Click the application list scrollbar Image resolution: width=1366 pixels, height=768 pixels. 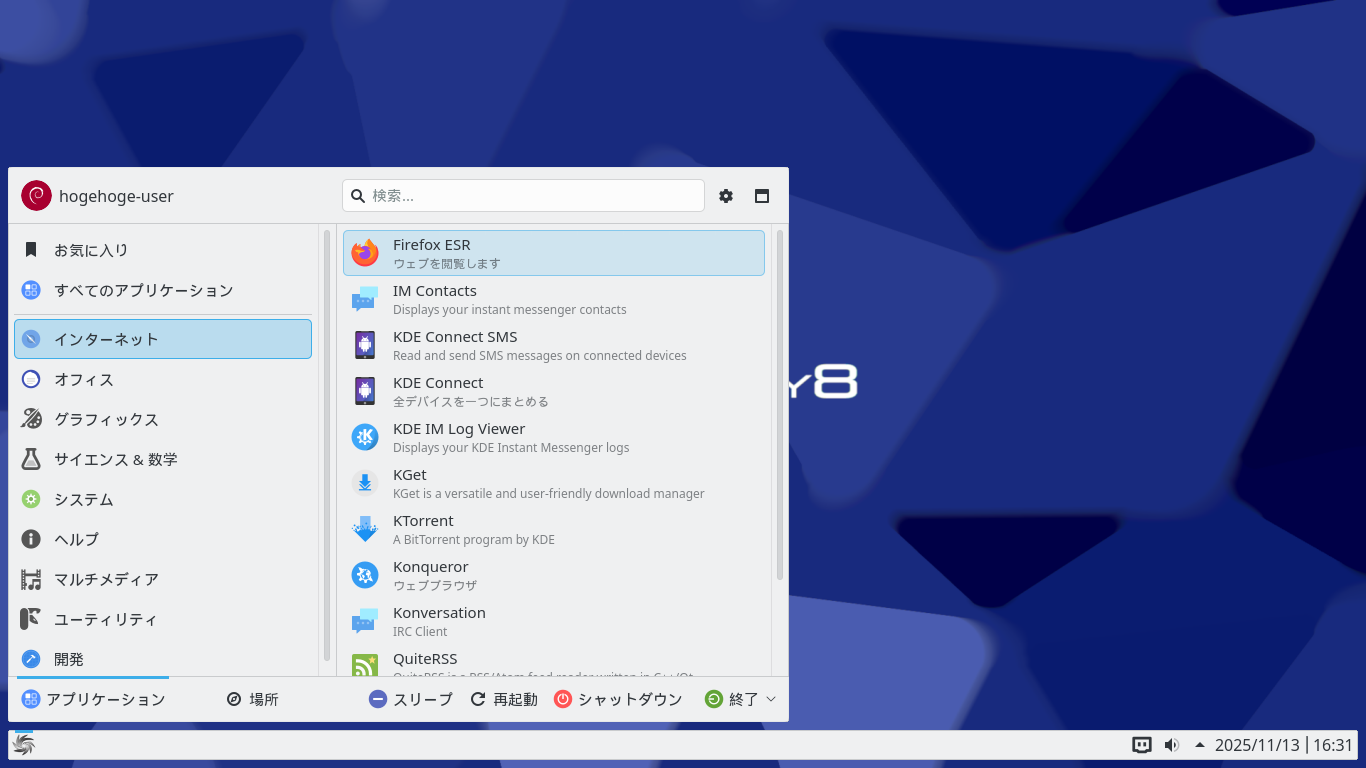tap(780, 405)
